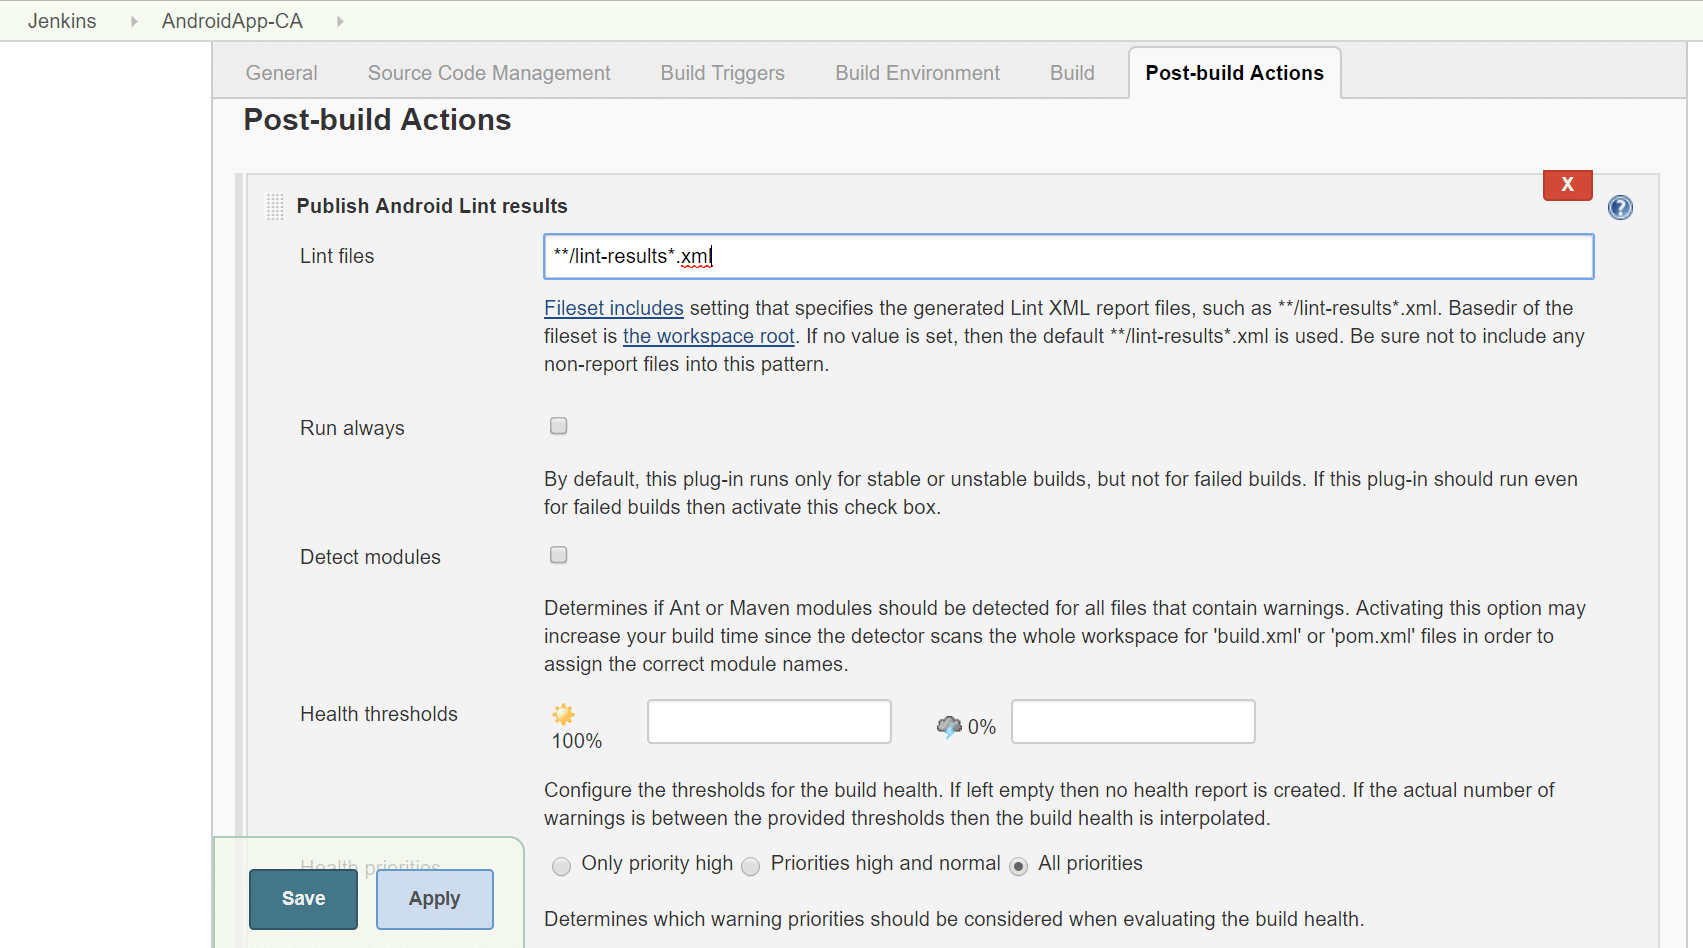
Task: Expand the Jenkins breadcrumb arrow
Action: tap(134, 21)
